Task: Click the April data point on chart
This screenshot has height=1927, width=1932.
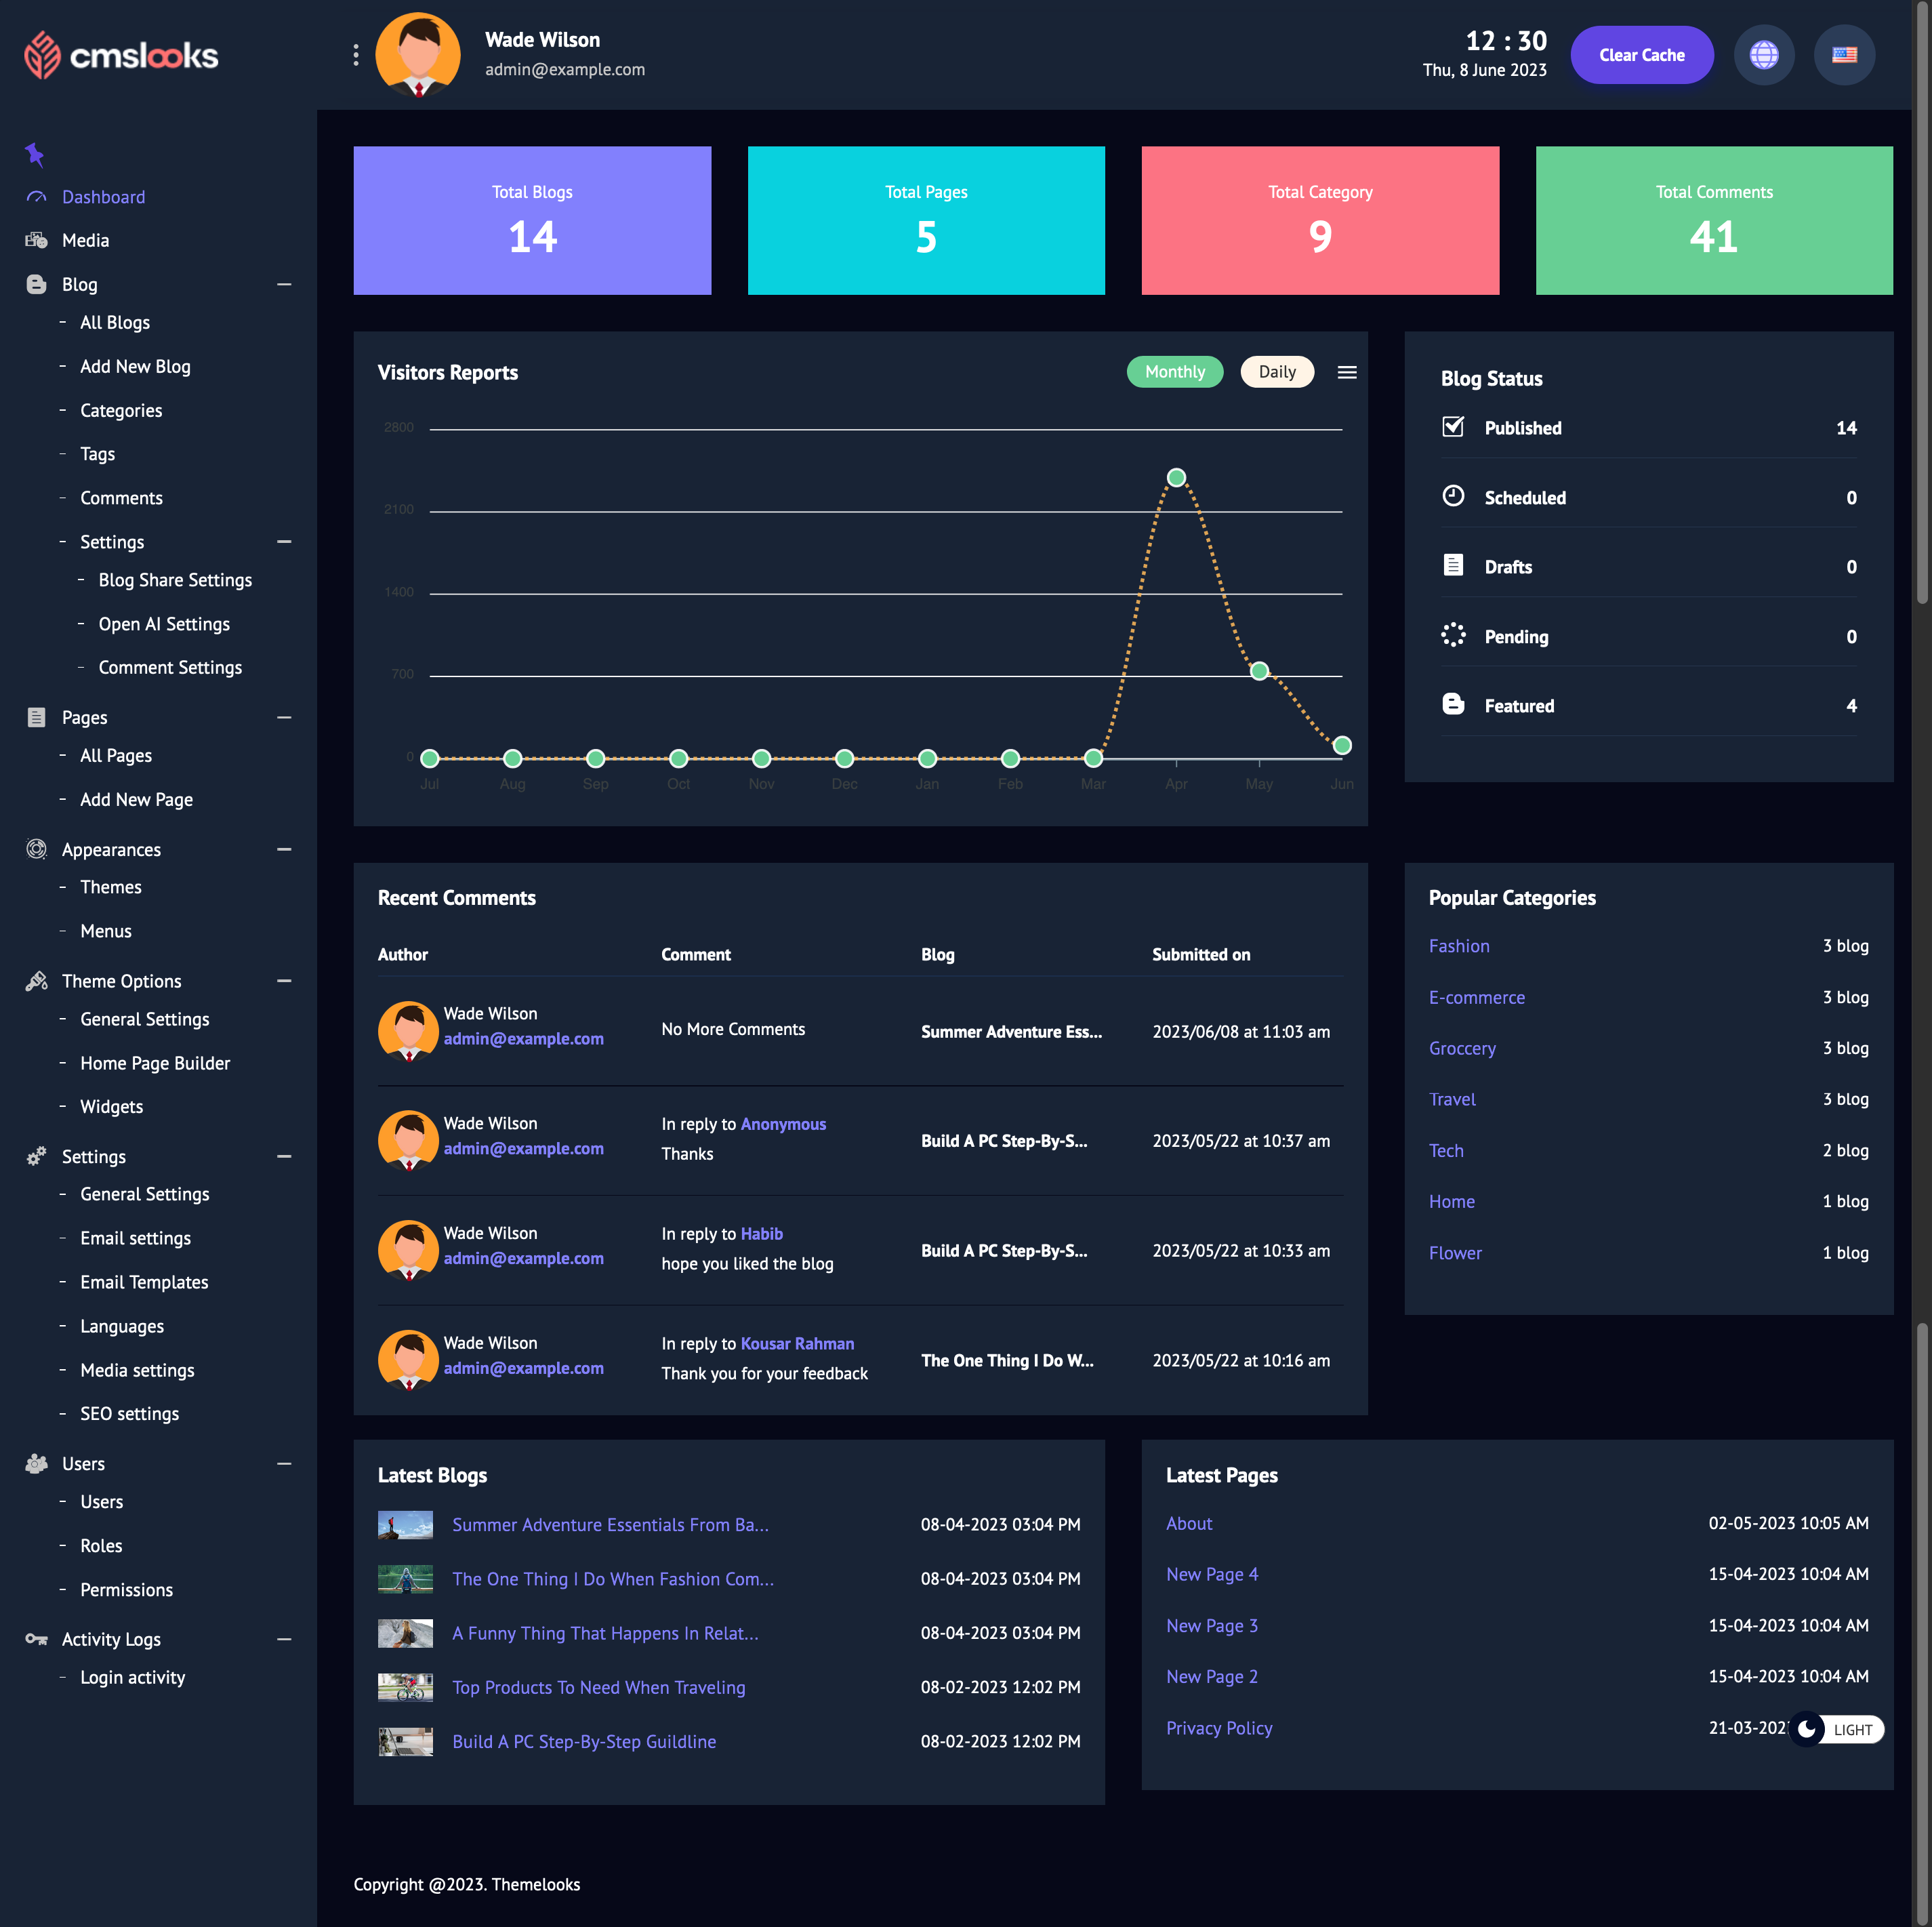Action: coord(1176,478)
